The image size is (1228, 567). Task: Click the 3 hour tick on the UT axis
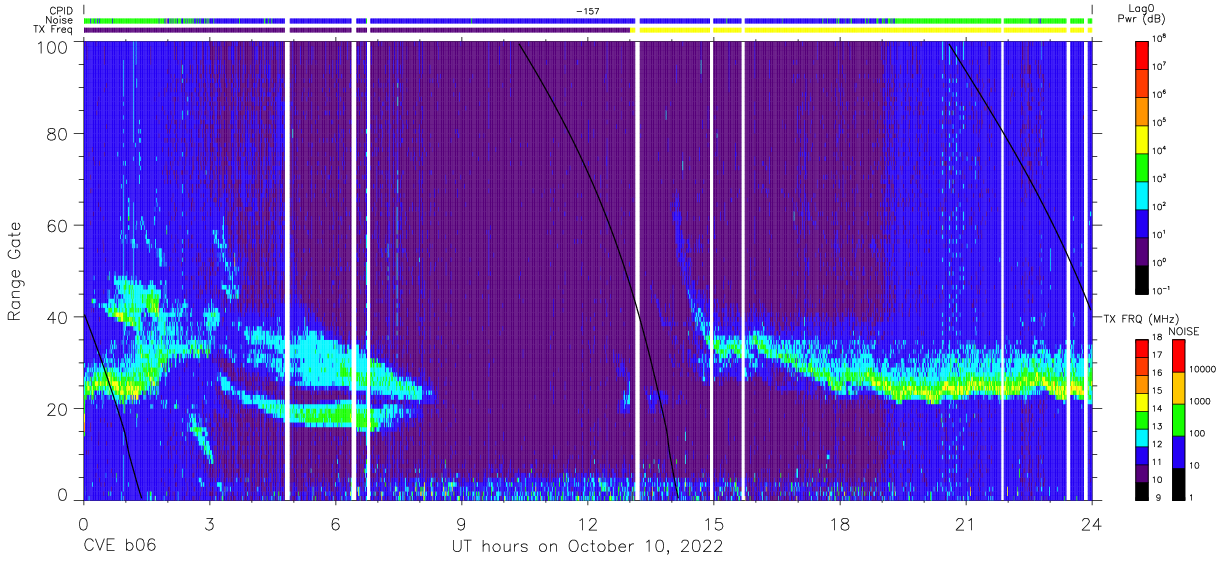click(x=210, y=523)
